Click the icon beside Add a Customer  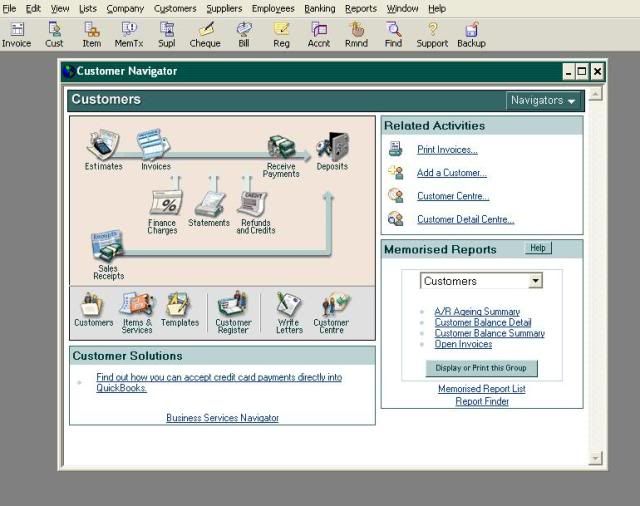coord(396,173)
